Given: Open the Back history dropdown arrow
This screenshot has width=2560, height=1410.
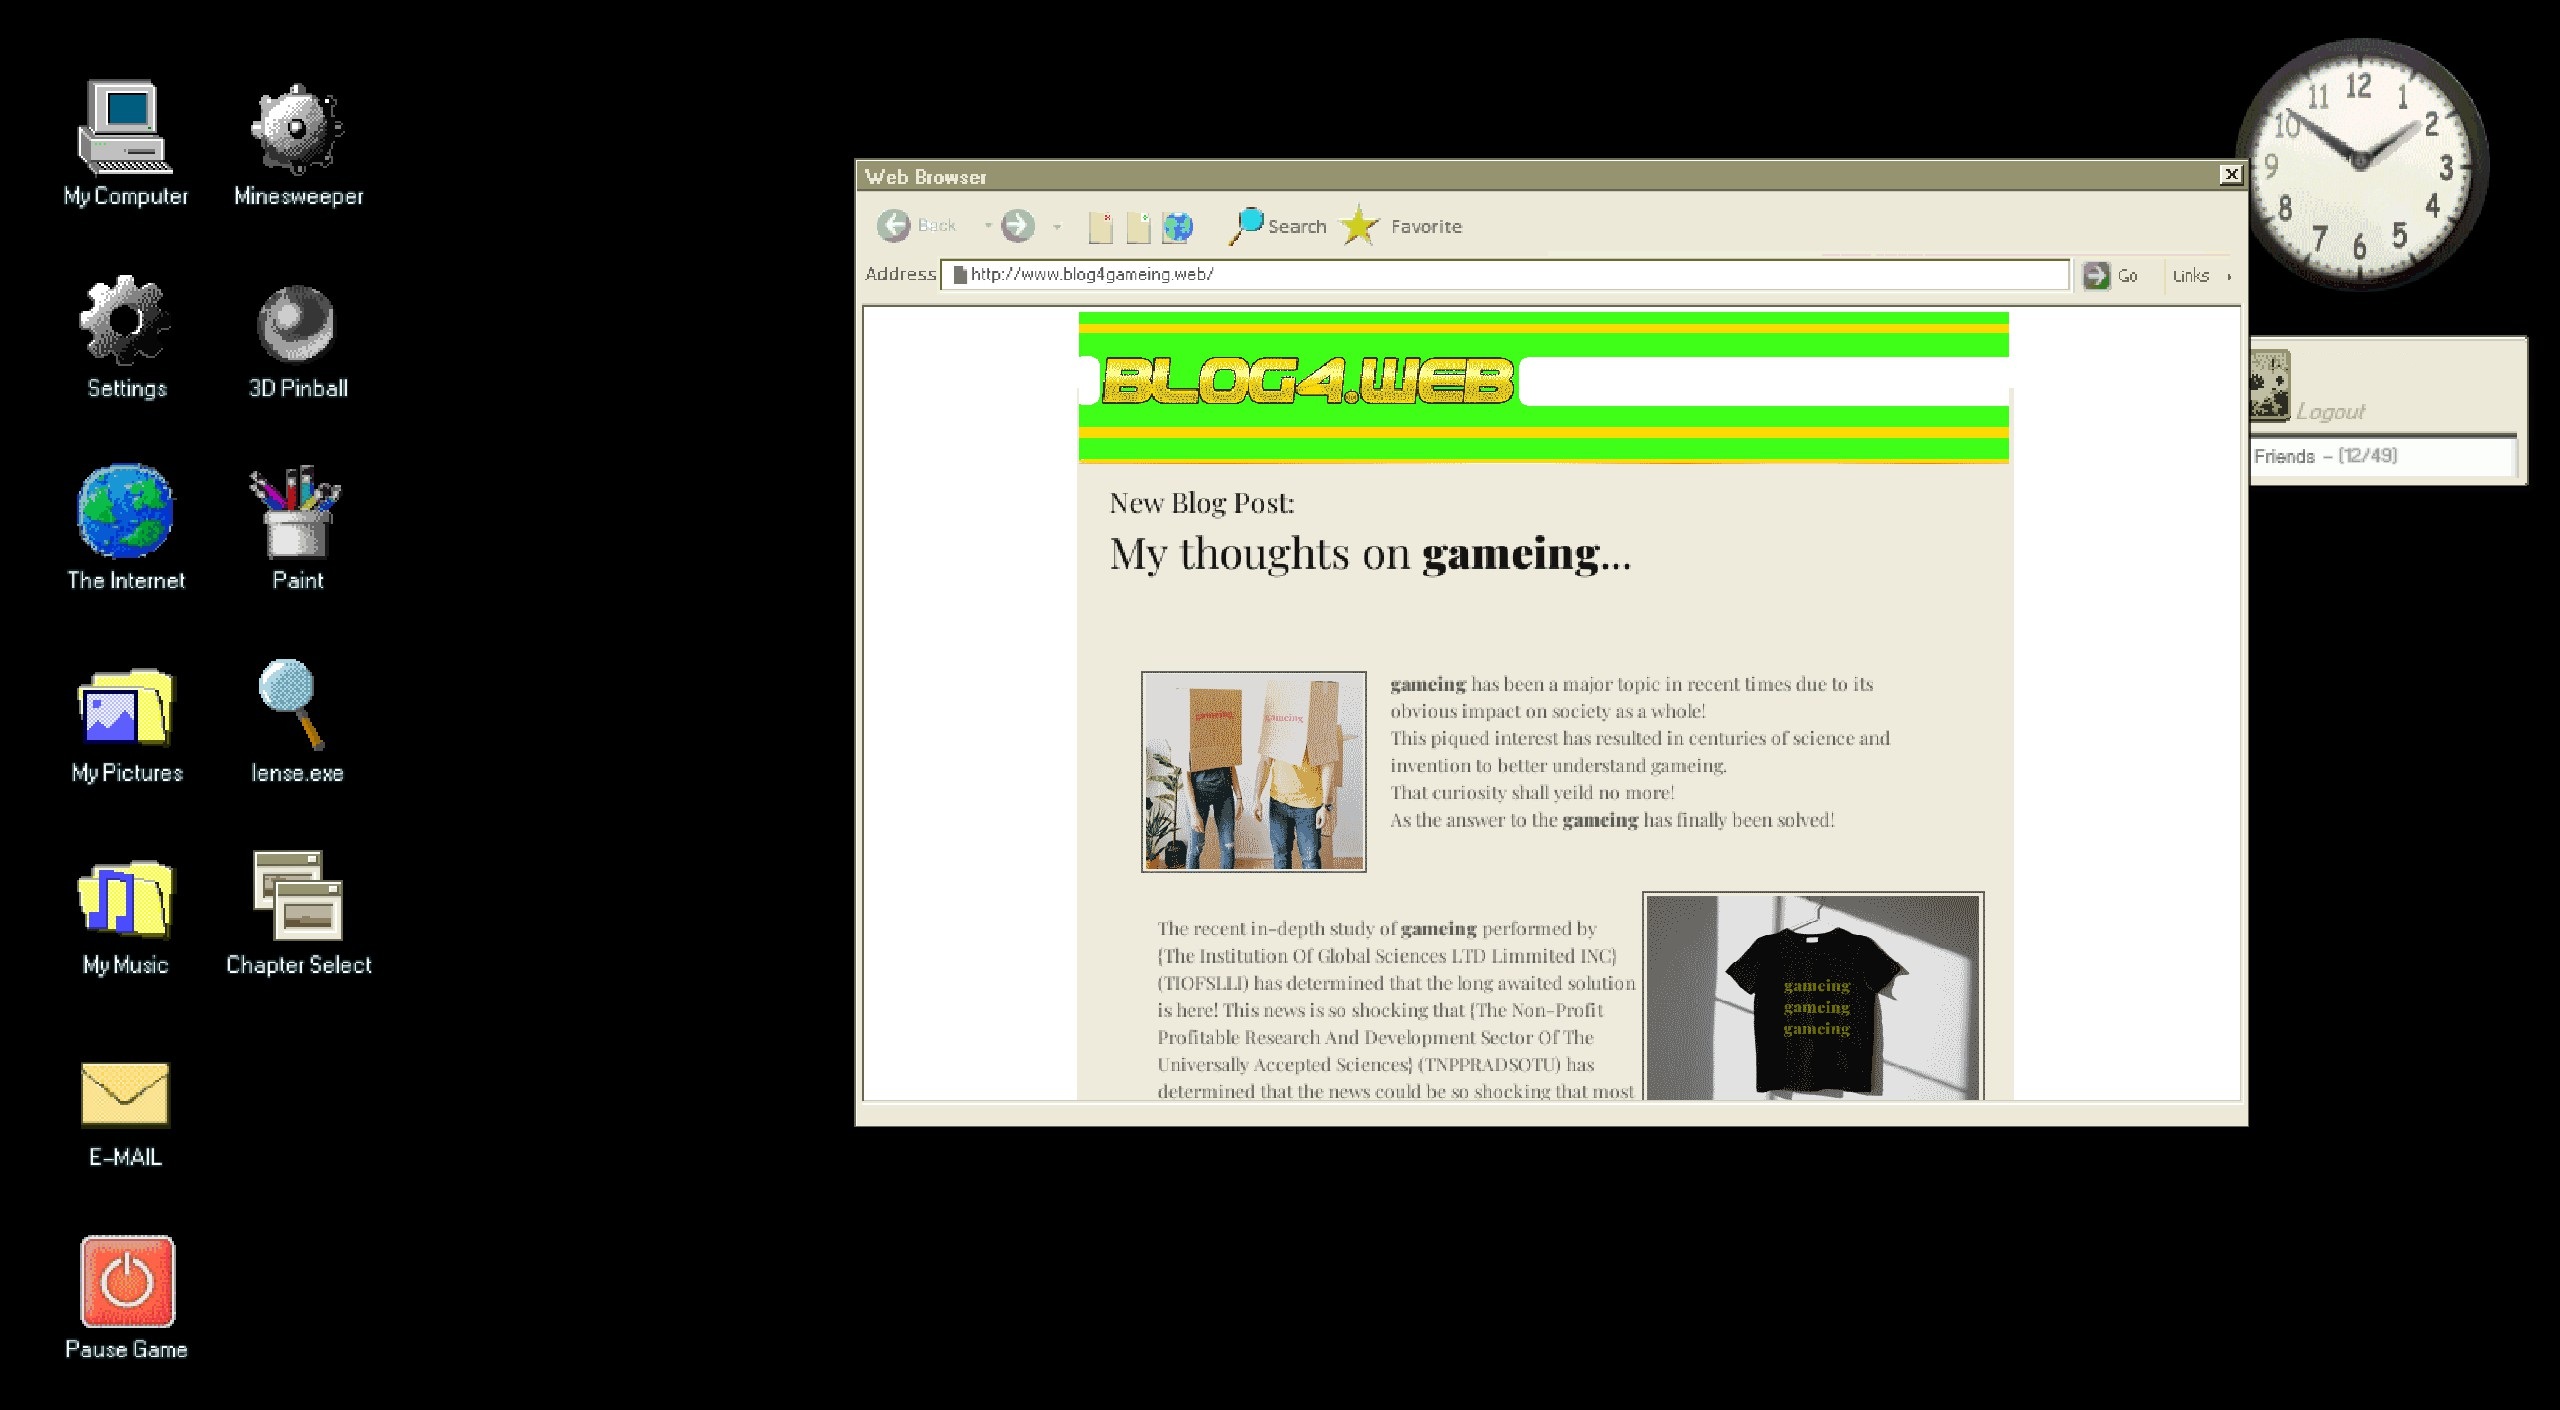Looking at the screenshot, I should click(987, 226).
